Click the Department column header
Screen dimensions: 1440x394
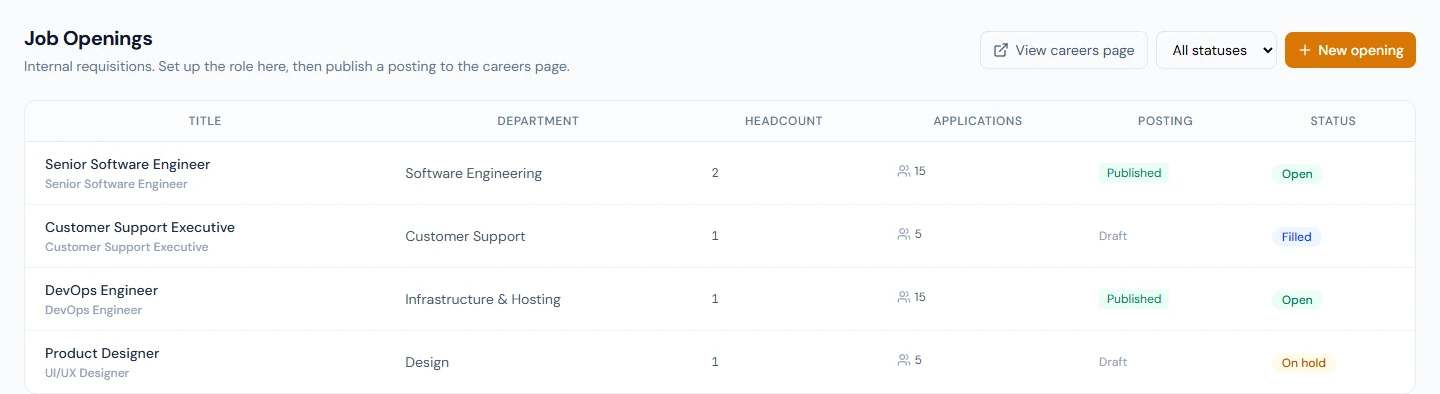click(538, 121)
